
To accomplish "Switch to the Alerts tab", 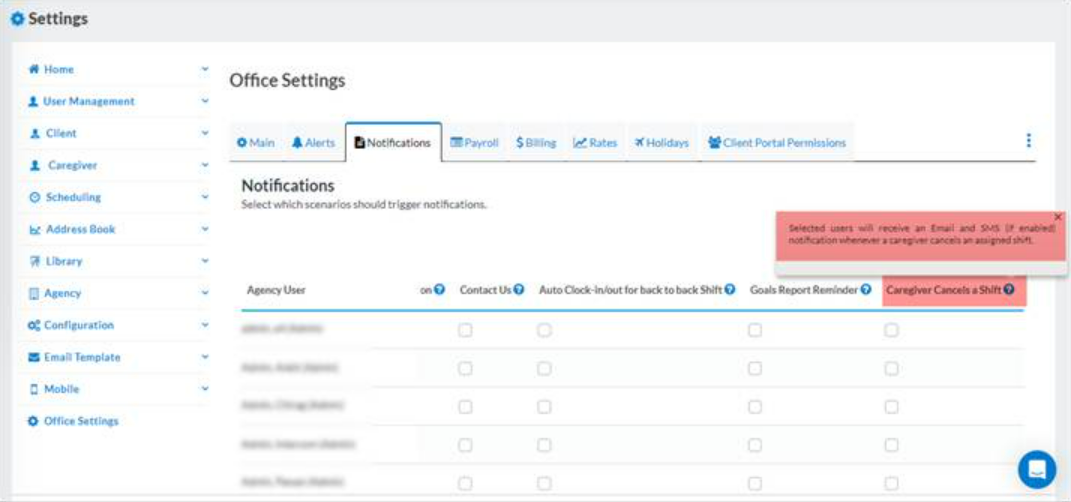I will point(314,143).
